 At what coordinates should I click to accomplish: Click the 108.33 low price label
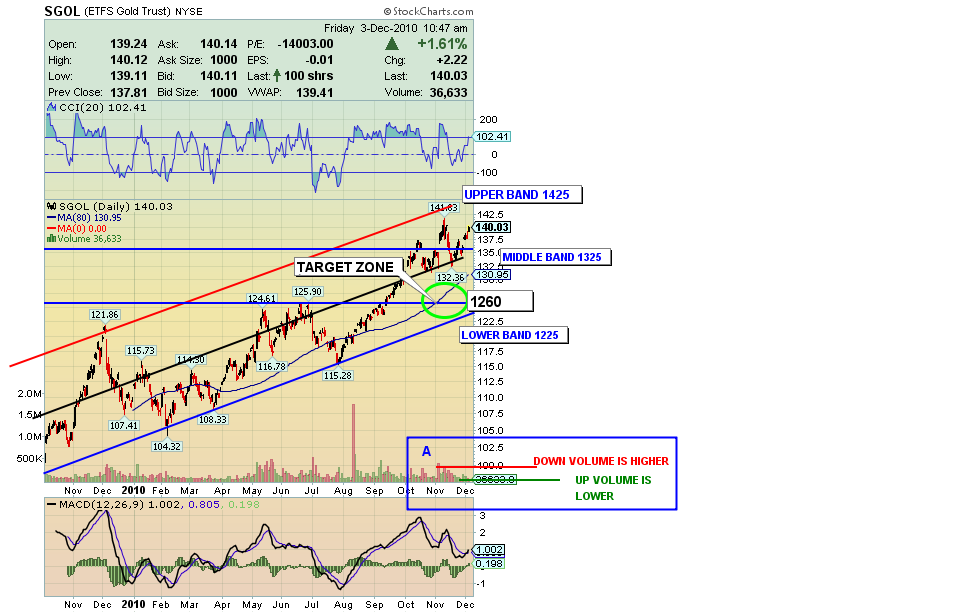click(x=213, y=419)
